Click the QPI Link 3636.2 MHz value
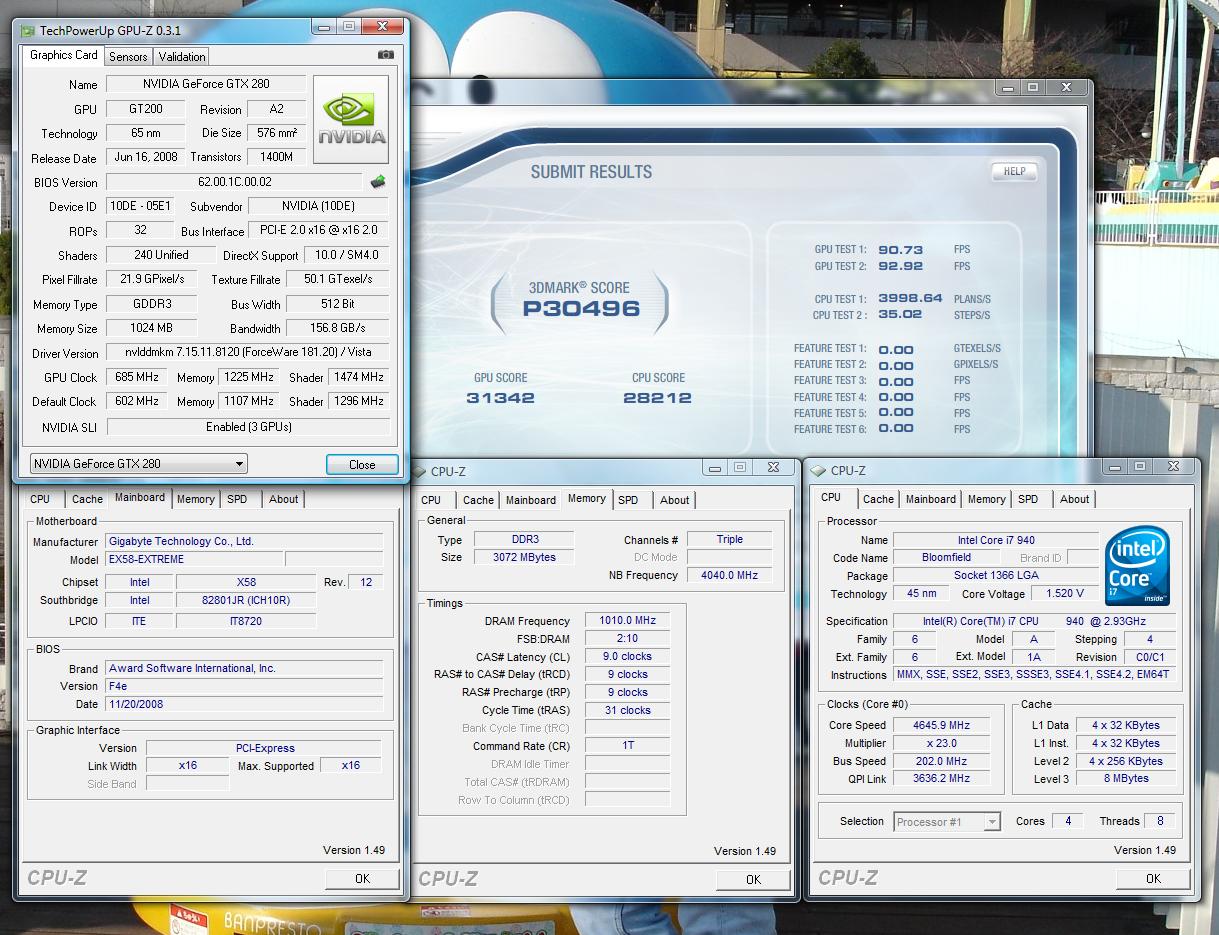 click(941, 779)
